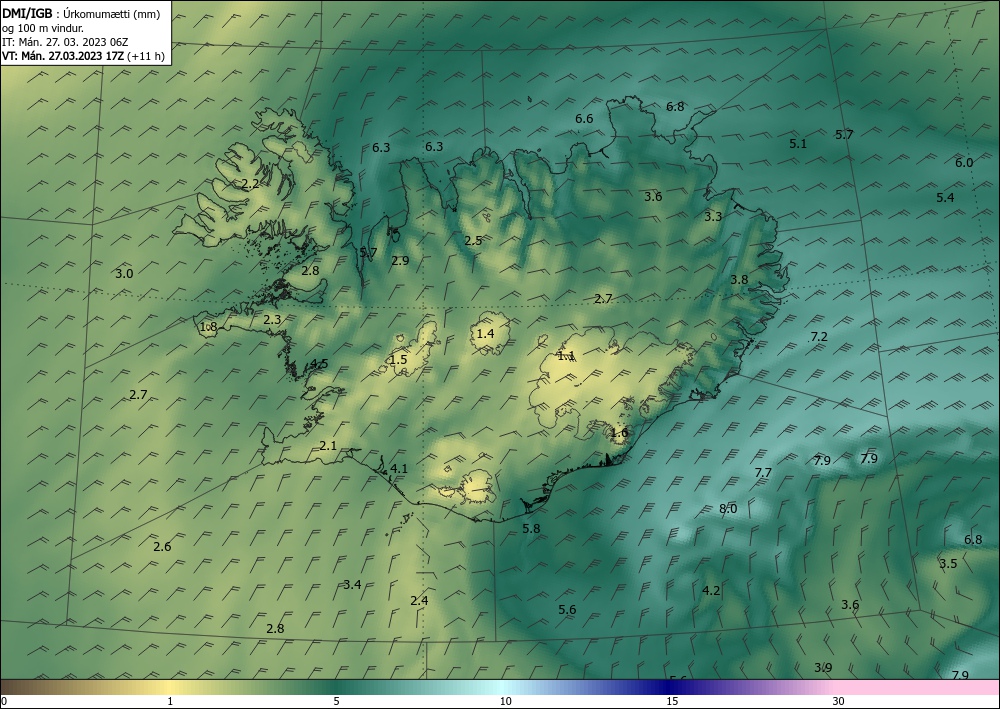Select the 1.6 value label

[619, 433]
